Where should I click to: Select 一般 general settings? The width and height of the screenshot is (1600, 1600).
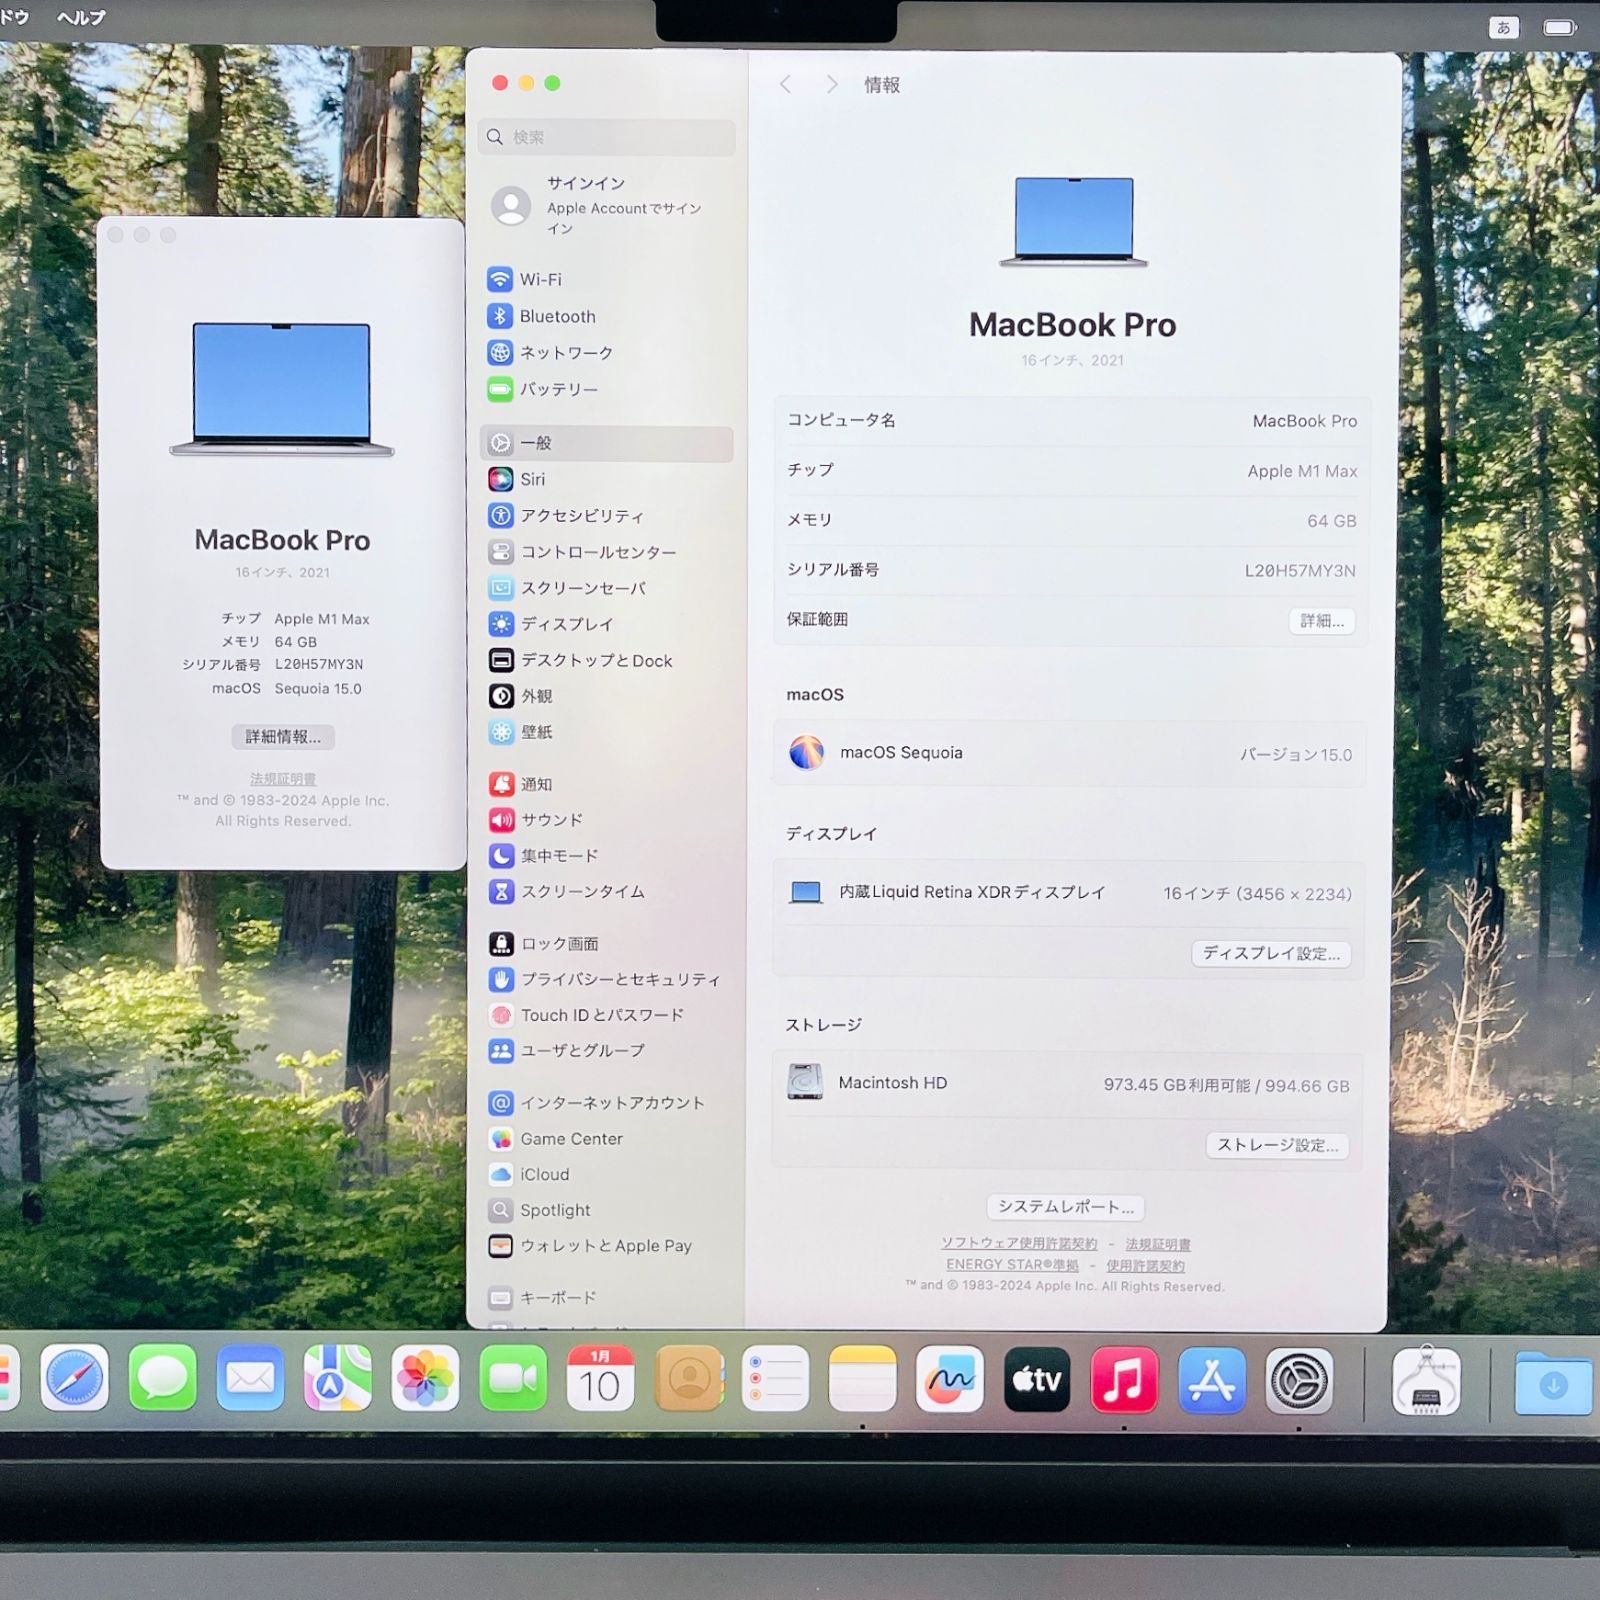click(608, 443)
